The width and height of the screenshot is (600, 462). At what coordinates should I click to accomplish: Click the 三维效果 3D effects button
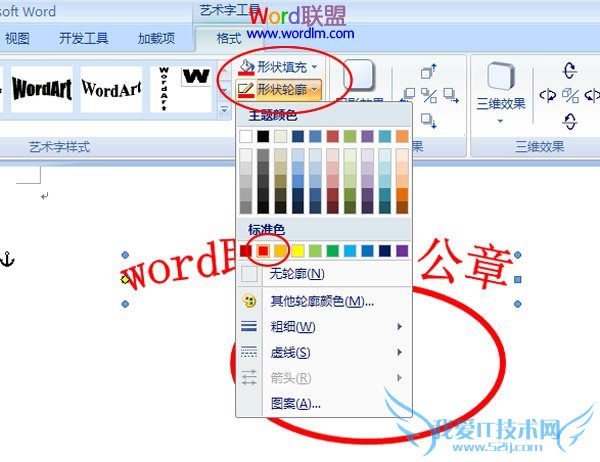501,92
